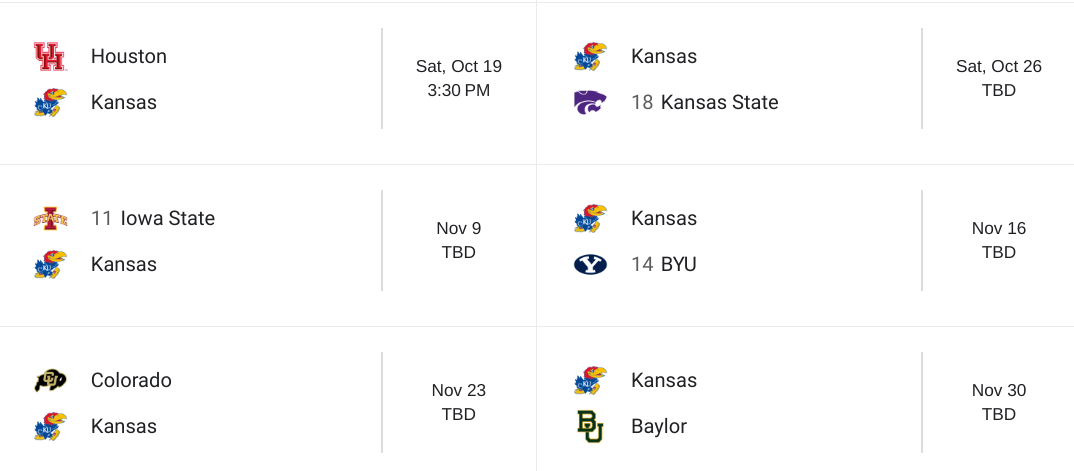This screenshot has height=471, width=1074.
Task: Click Jayhawk logo in the BYU matchup
Action: click(x=590, y=218)
